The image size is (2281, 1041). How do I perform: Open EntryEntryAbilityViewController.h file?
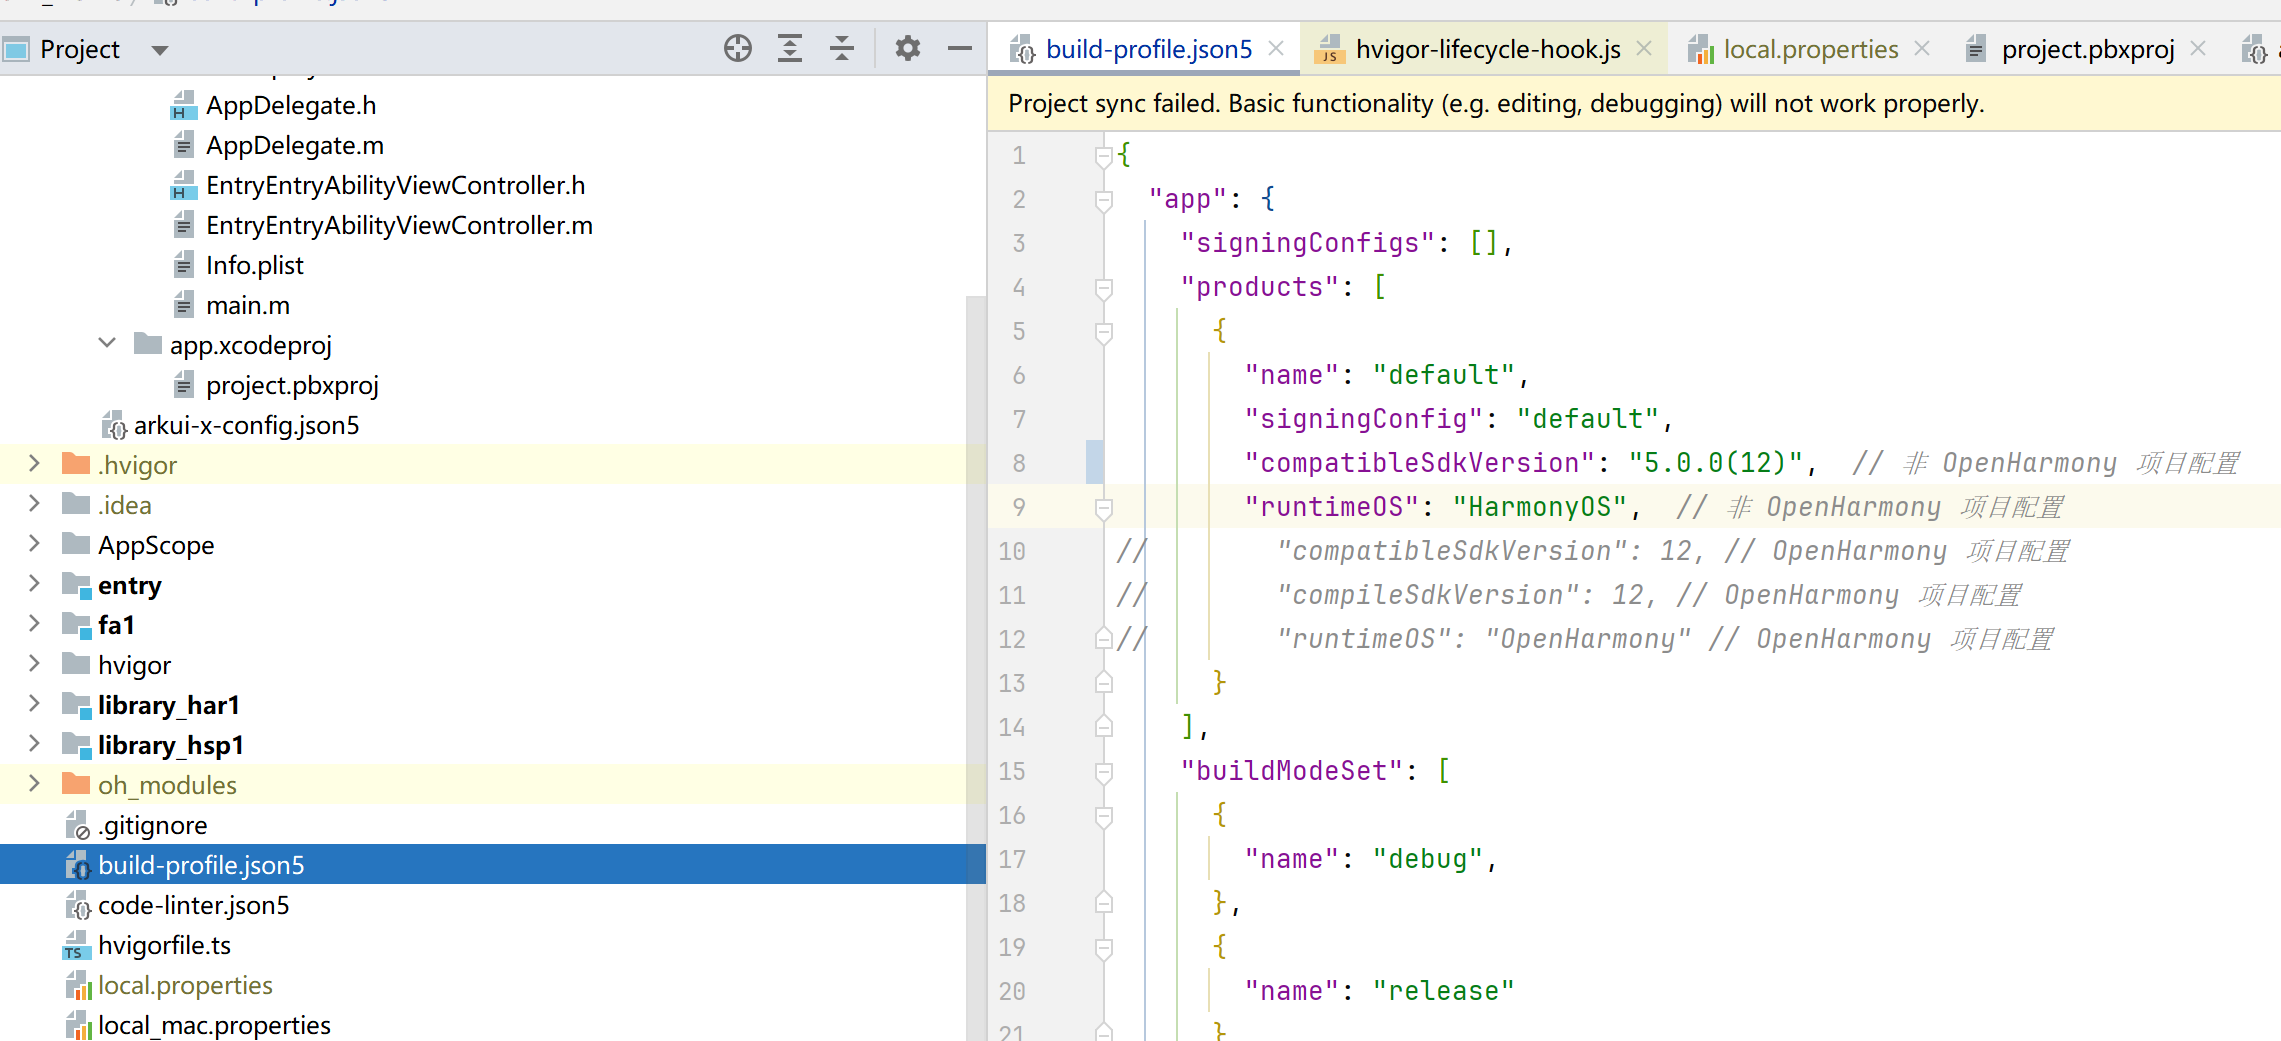[x=395, y=185]
